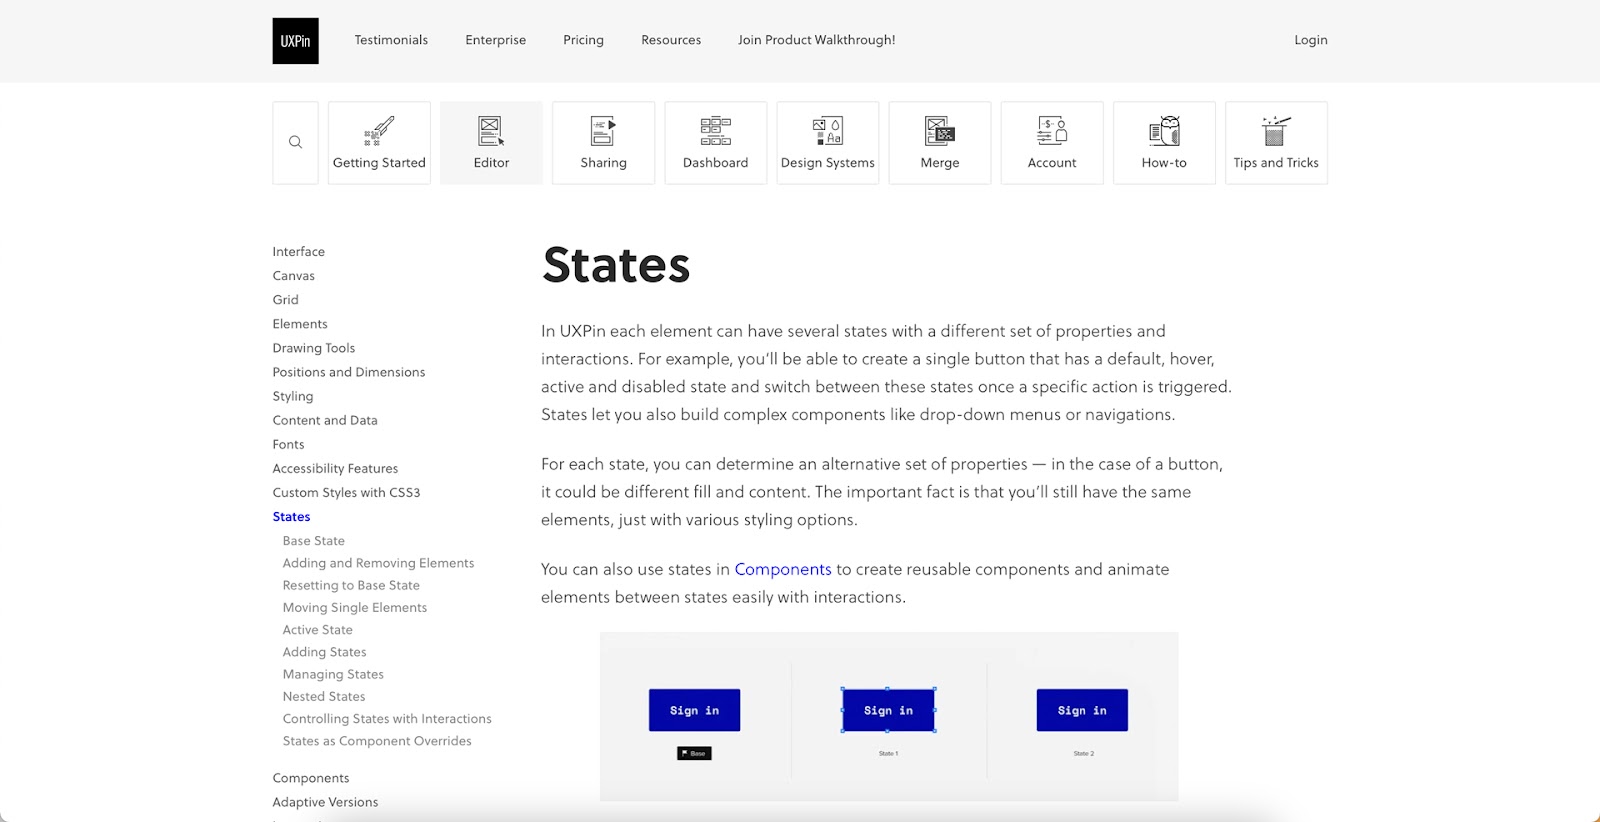The width and height of the screenshot is (1600, 822).
Task: Go to the Styling page
Action: click(x=293, y=396)
